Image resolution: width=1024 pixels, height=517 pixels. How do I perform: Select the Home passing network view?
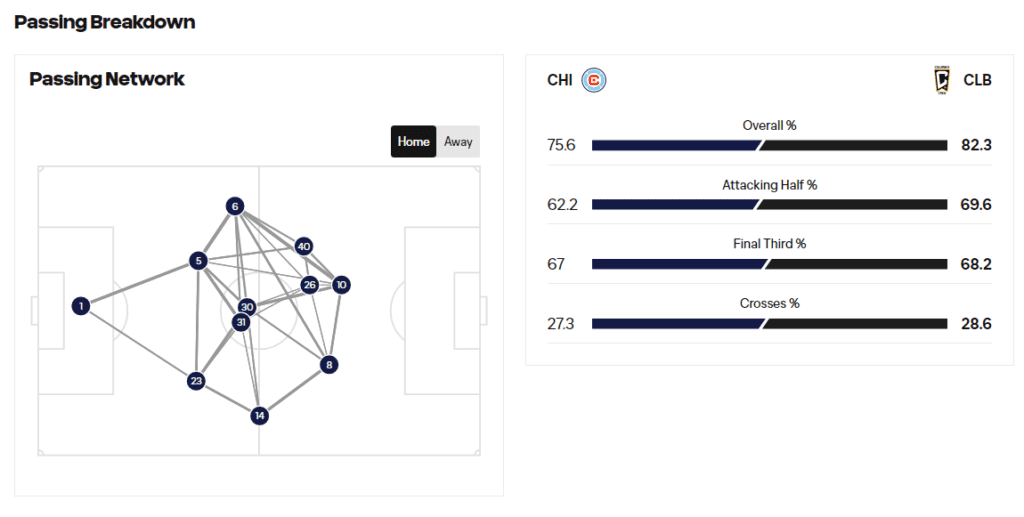tap(413, 142)
